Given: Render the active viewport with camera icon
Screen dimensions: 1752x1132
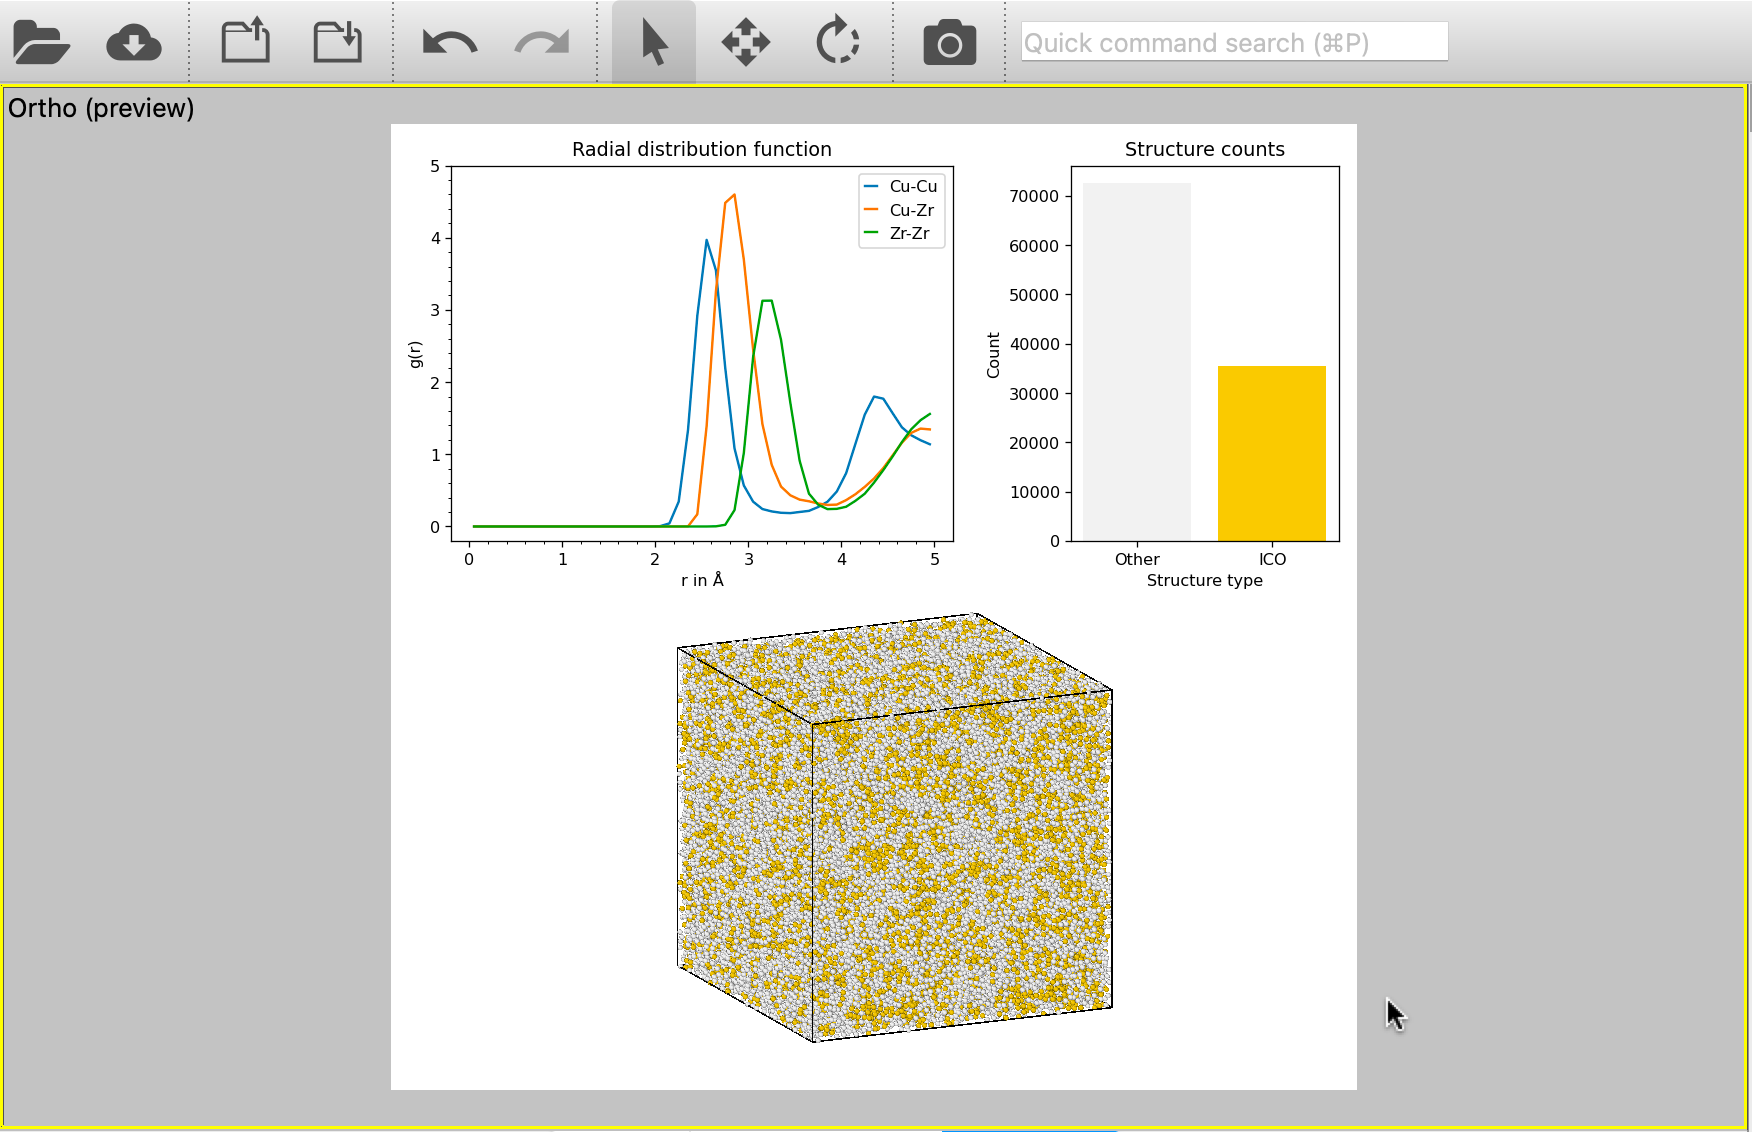Looking at the screenshot, I should pos(949,43).
